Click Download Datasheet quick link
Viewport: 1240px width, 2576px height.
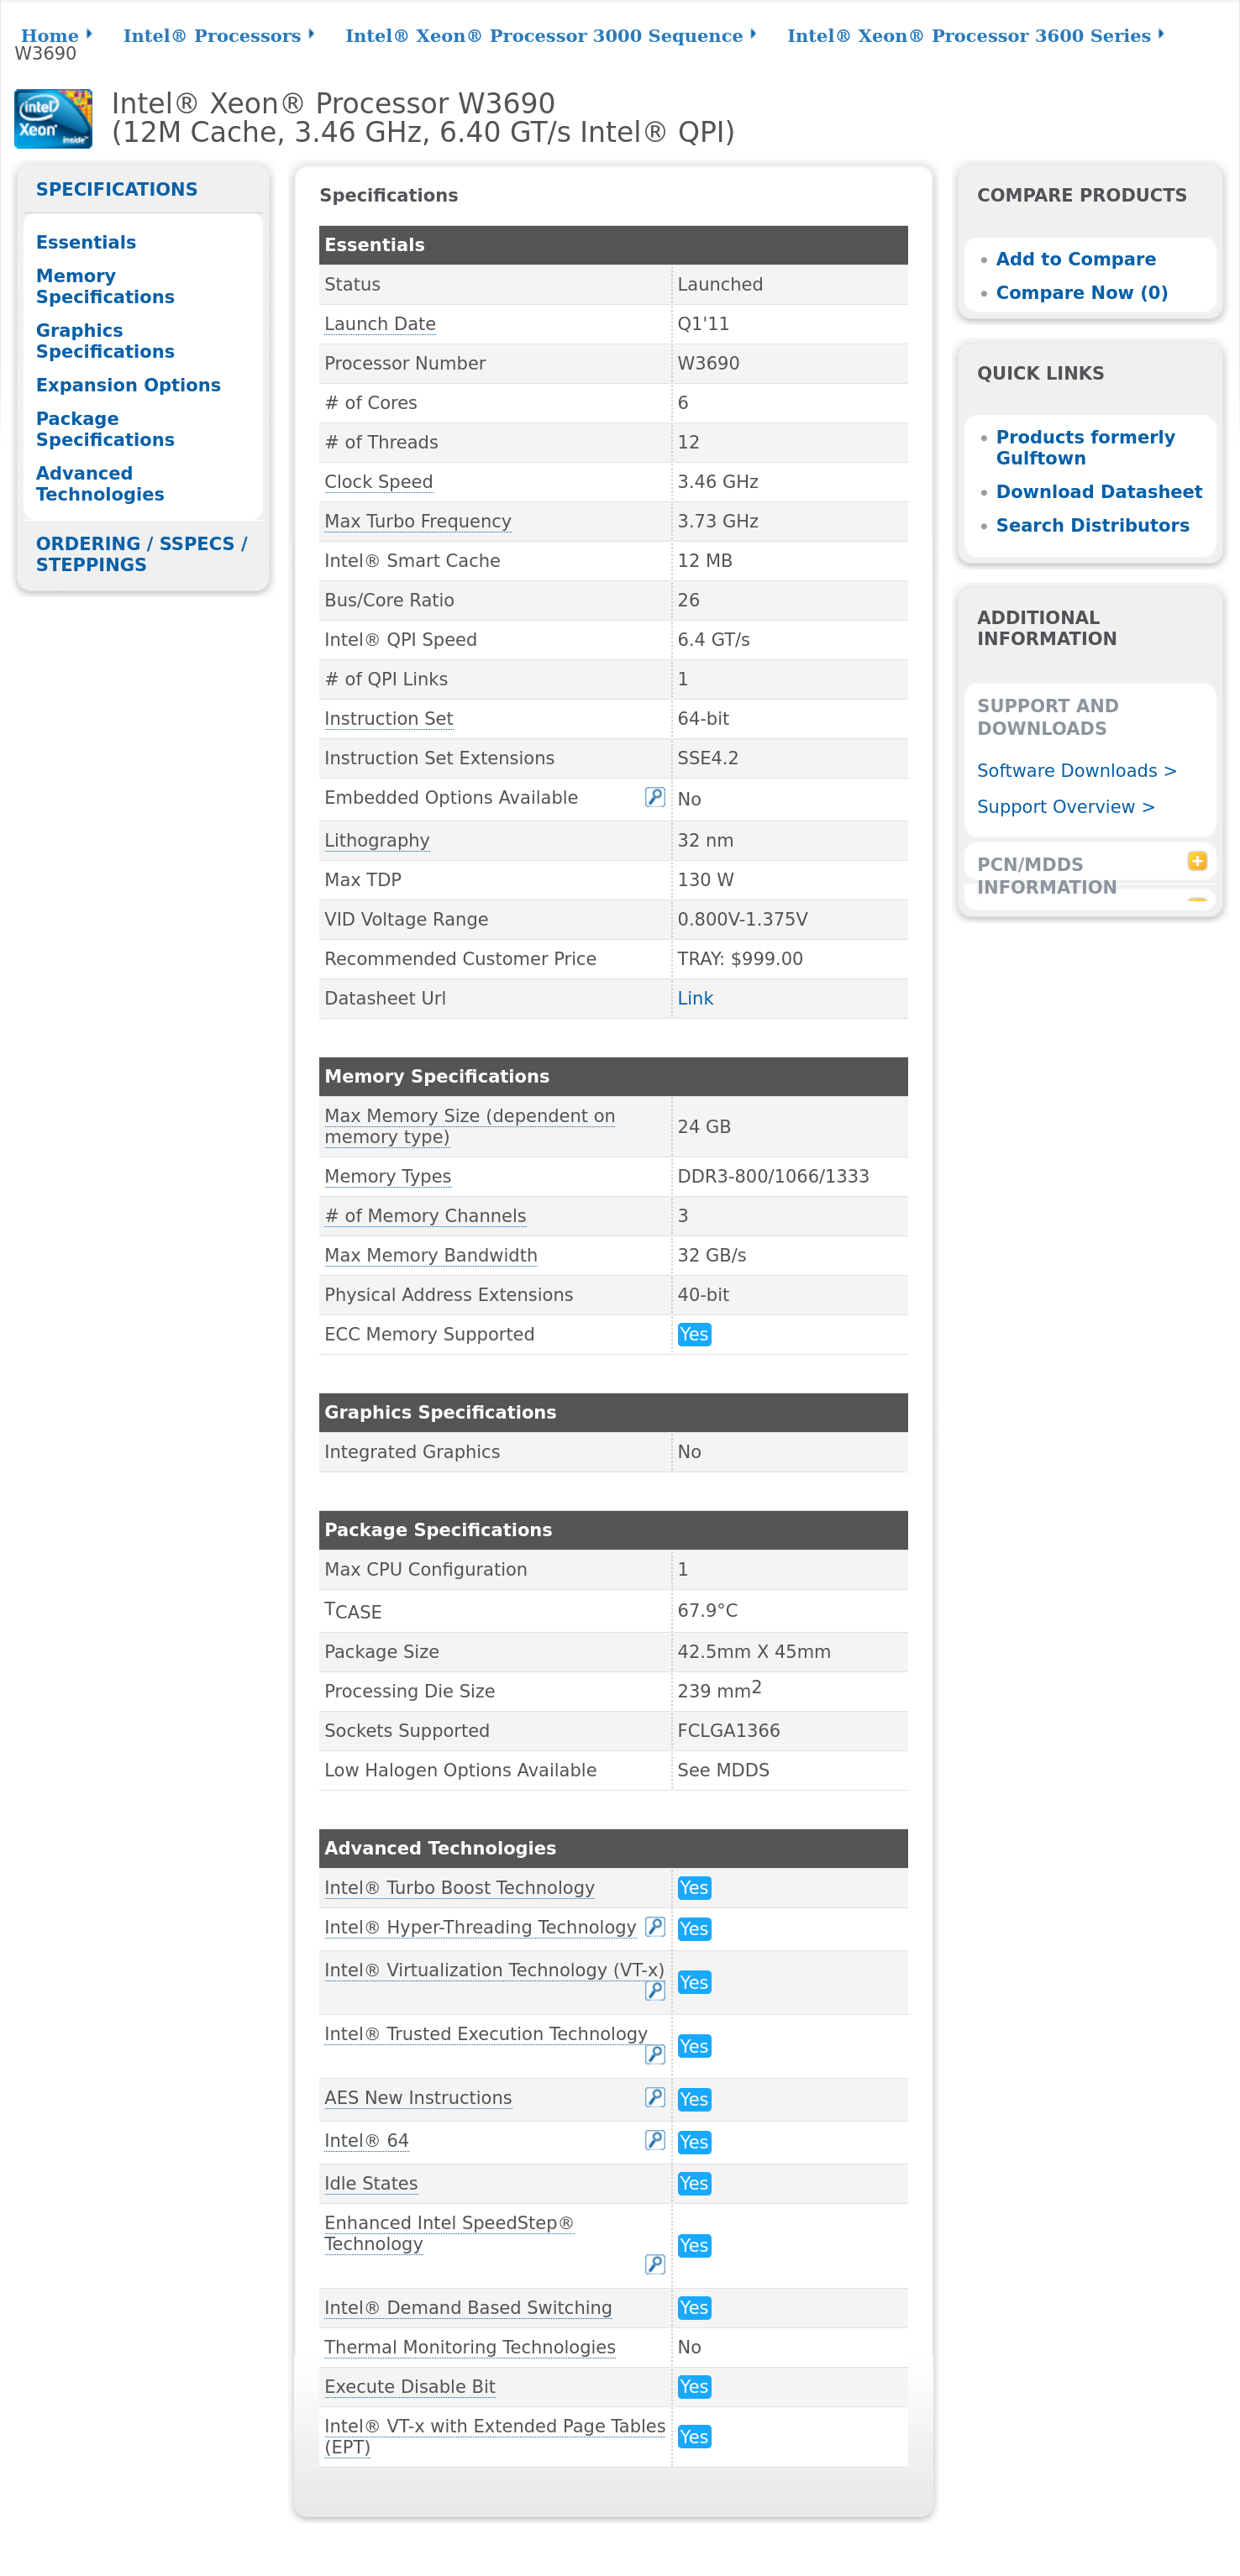pyautogui.click(x=1098, y=492)
